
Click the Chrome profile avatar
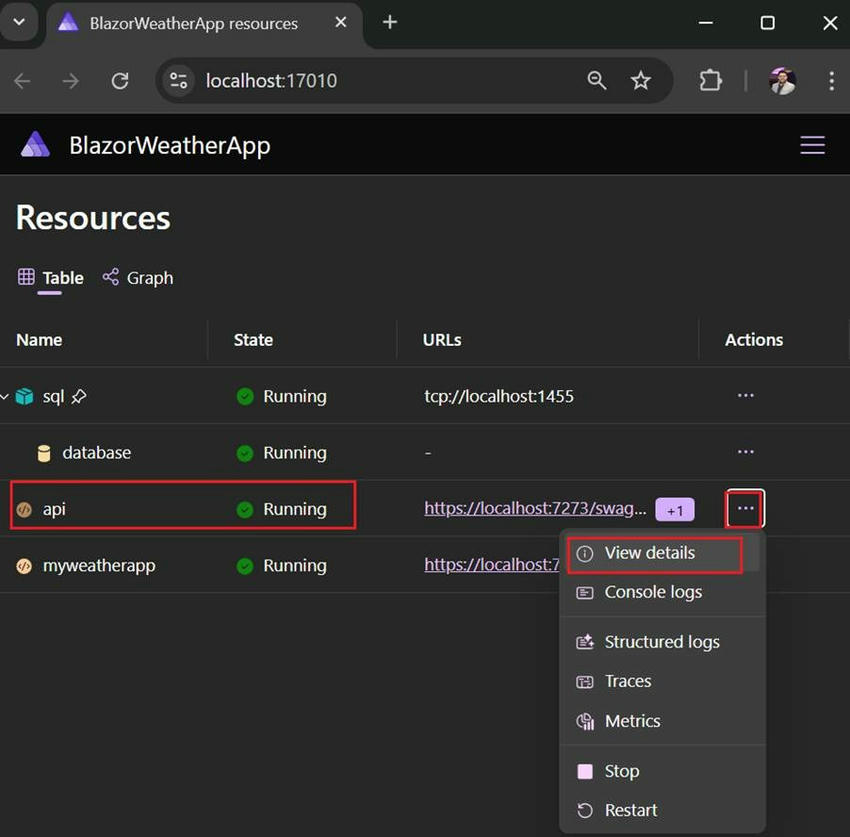click(782, 80)
